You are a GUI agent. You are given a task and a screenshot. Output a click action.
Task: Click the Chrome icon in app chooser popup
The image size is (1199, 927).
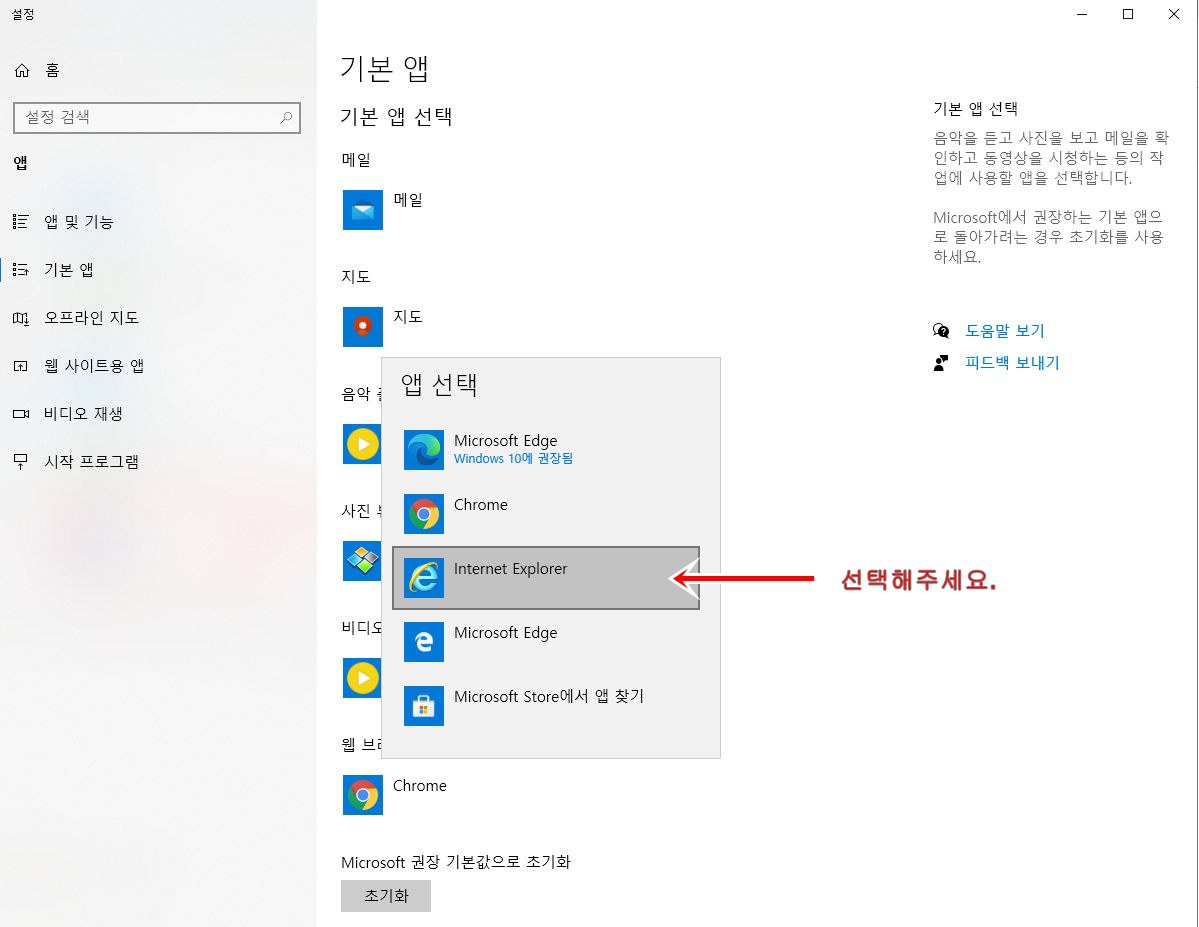424,513
